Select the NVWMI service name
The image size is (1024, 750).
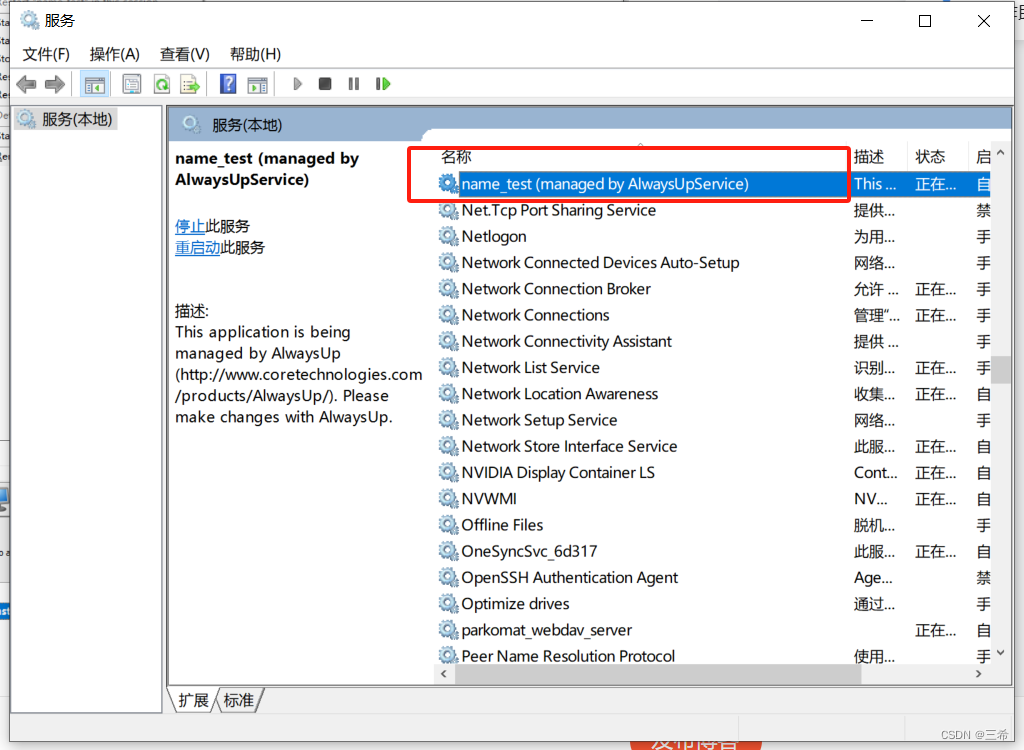point(489,498)
